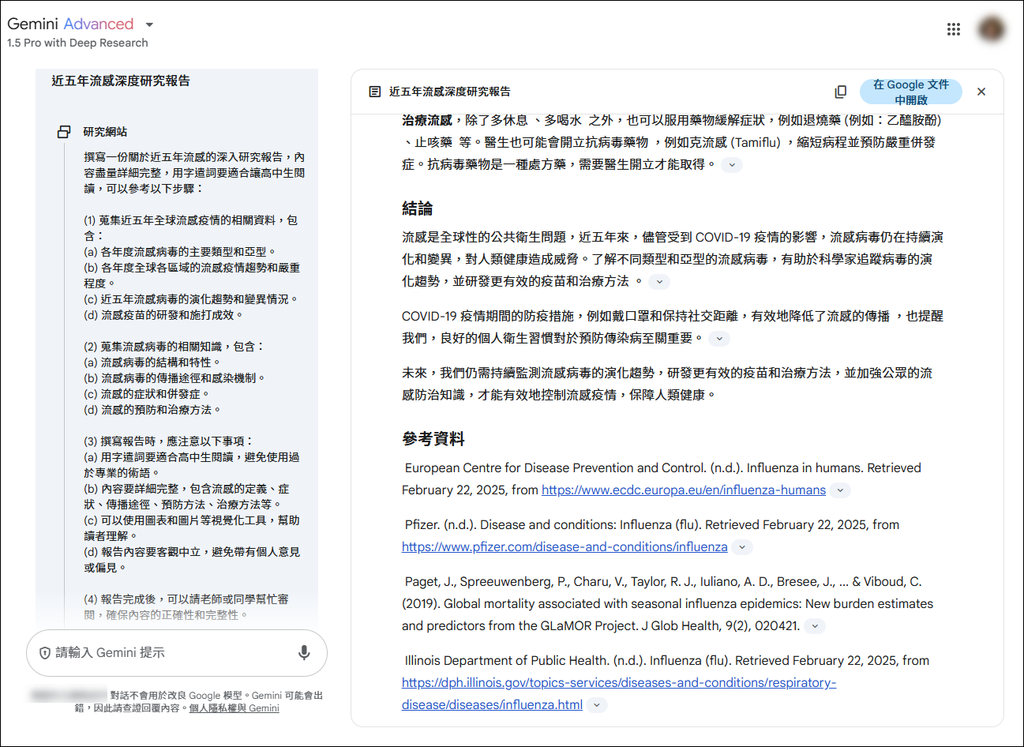The image size is (1024, 747).
Task: Click line (3) 撰寫報告時，應注意以下事項
Action: [168, 441]
